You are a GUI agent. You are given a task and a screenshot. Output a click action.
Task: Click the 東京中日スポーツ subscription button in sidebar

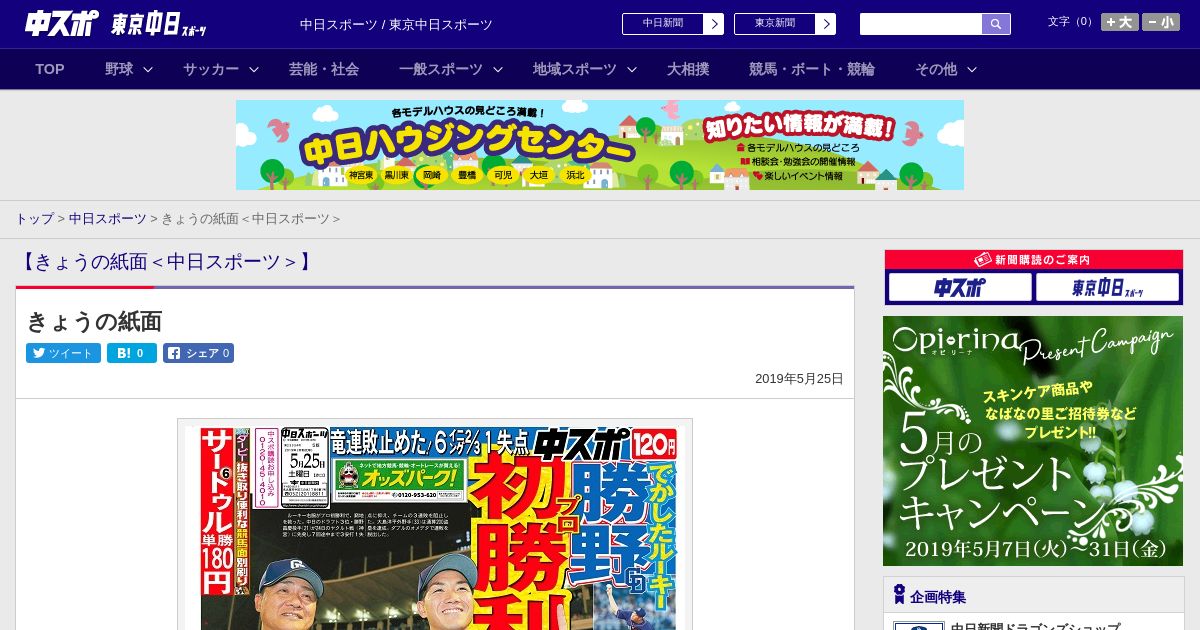tap(1108, 288)
